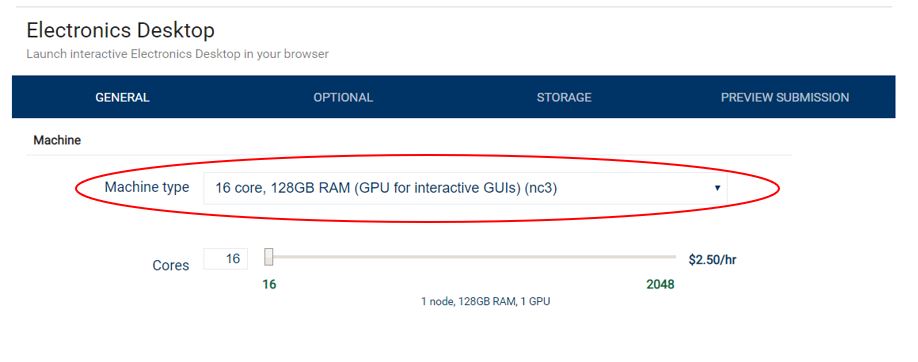918x362 pixels.
Task: Click the Machine type field label
Action: click(x=147, y=187)
